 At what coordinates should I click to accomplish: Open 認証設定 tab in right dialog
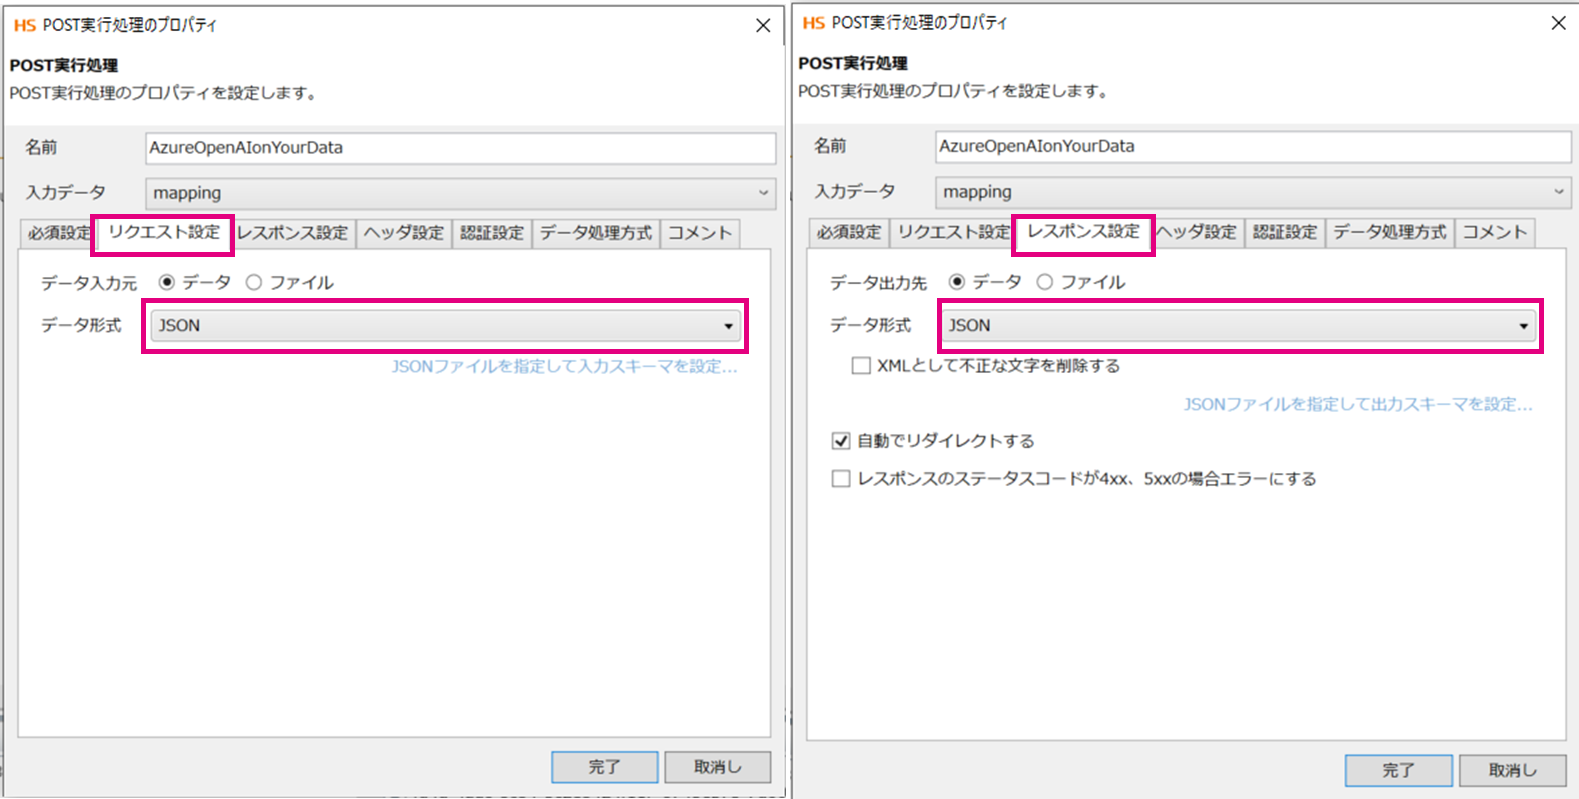point(1285,232)
